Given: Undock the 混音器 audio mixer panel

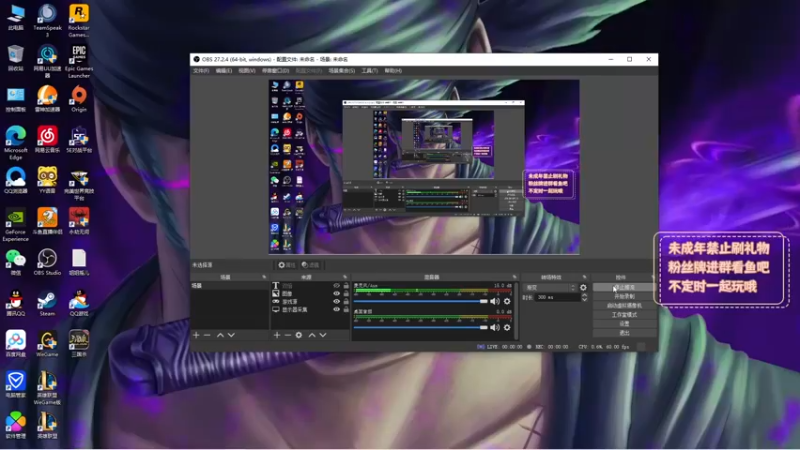Looking at the screenshot, I should point(514,277).
